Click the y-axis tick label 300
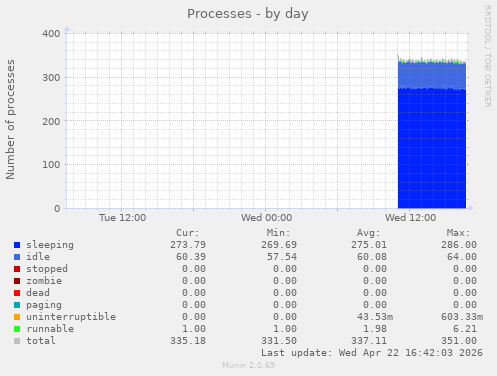Viewport: 497px width, 376px height. coord(51,78)
